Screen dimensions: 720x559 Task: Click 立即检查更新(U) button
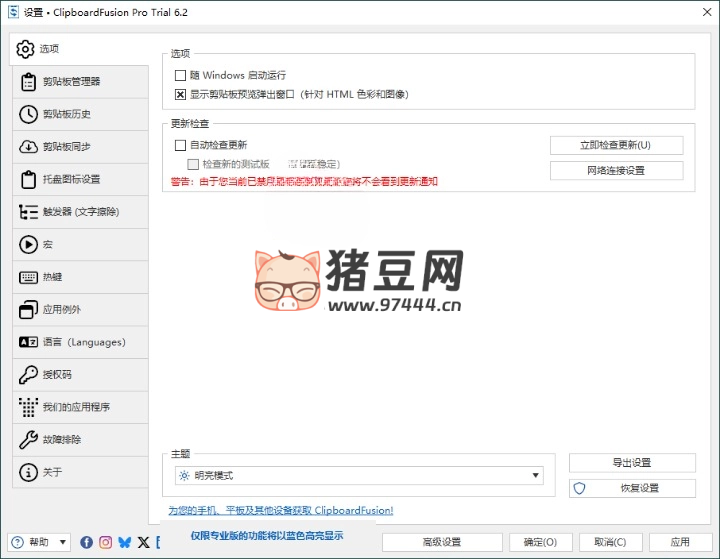616,146
